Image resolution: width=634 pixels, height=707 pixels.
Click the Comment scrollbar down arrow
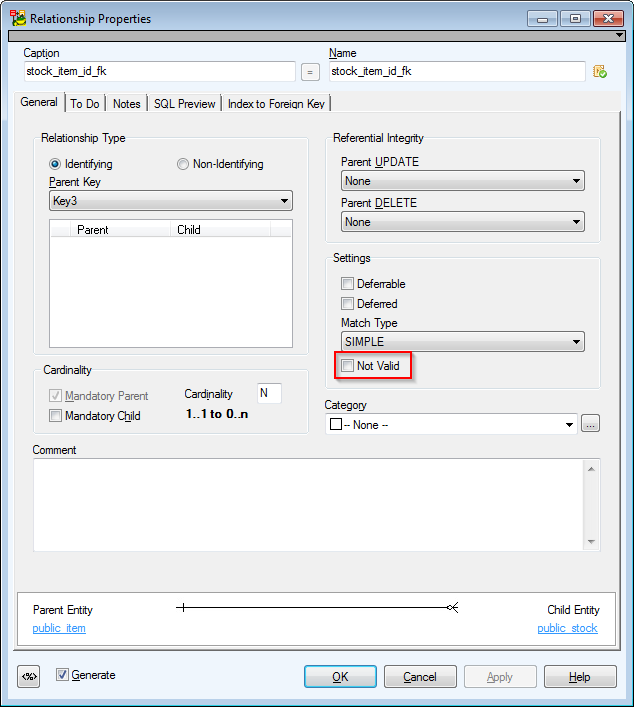591,542
